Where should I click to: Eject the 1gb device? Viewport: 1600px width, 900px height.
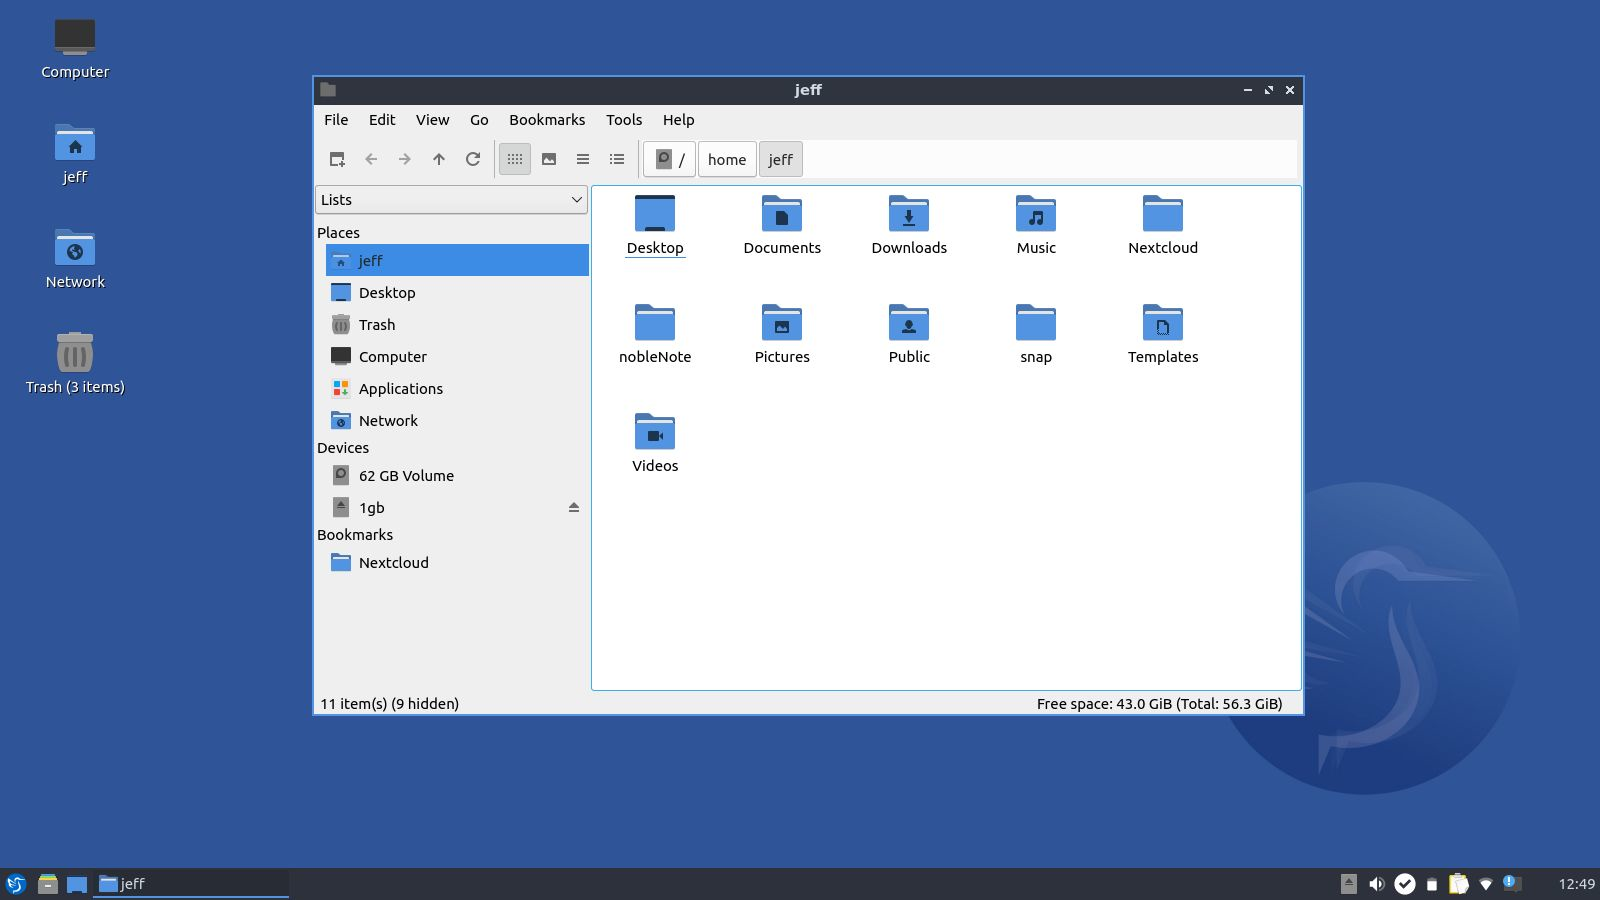point(574,508)
